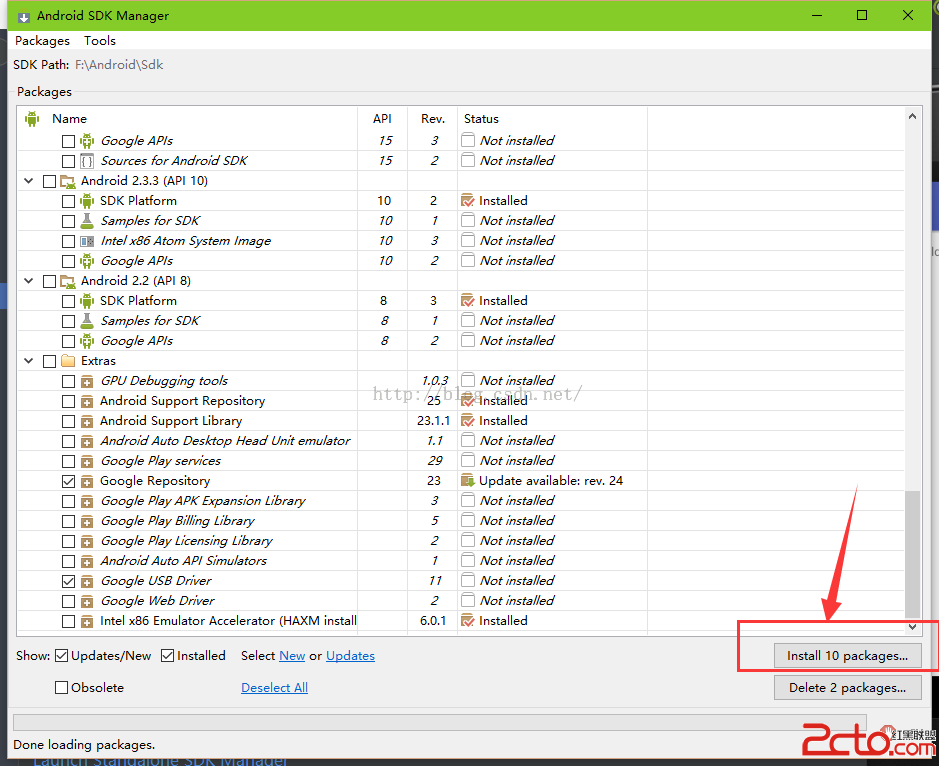Click the Sources for Android SDK icon

pyautogui.click(x=87, y=161)
